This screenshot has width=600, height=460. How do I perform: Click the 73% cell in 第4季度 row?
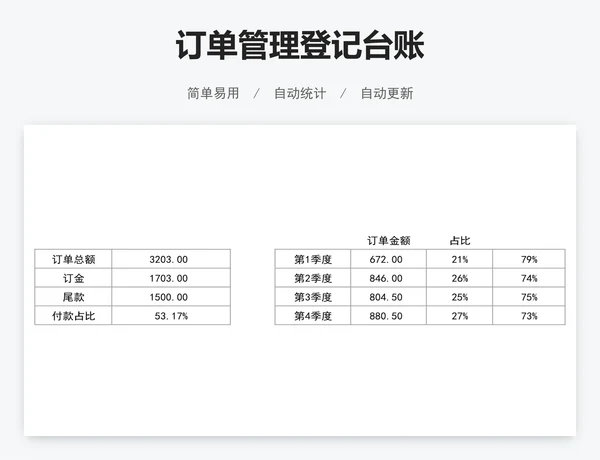[529, 316]
